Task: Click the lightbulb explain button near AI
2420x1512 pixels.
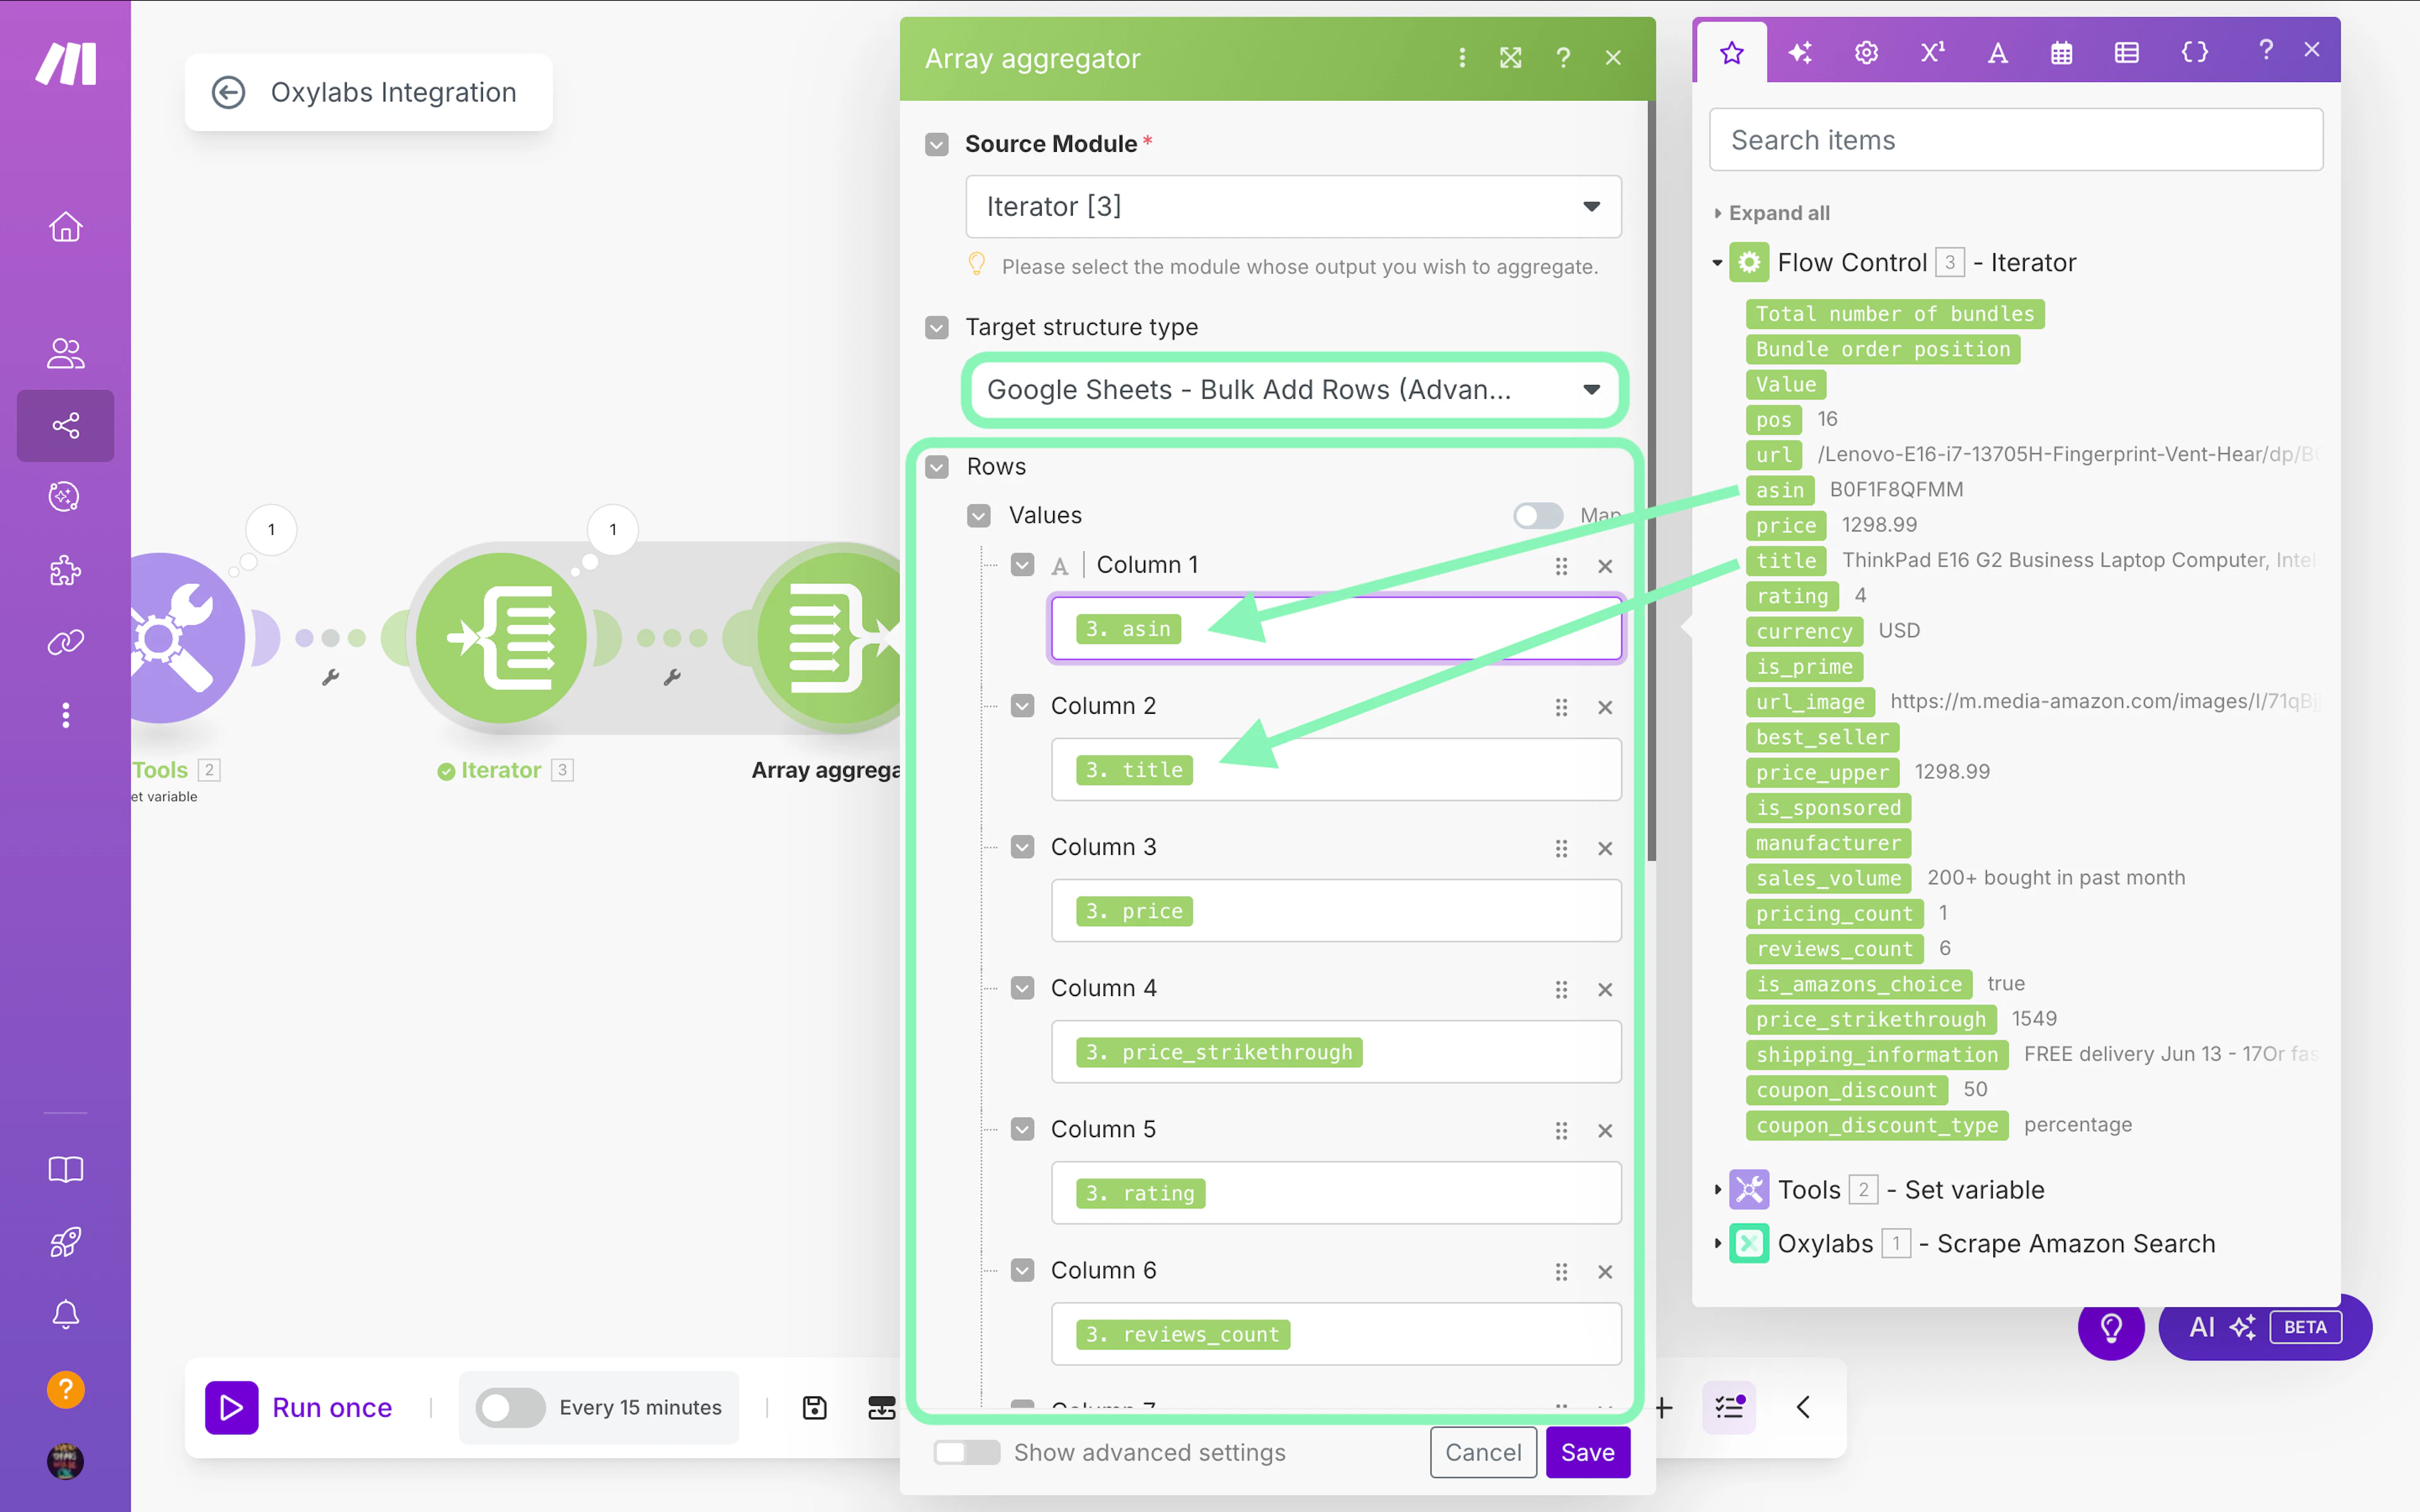Action: [x=2111, y=1328]
